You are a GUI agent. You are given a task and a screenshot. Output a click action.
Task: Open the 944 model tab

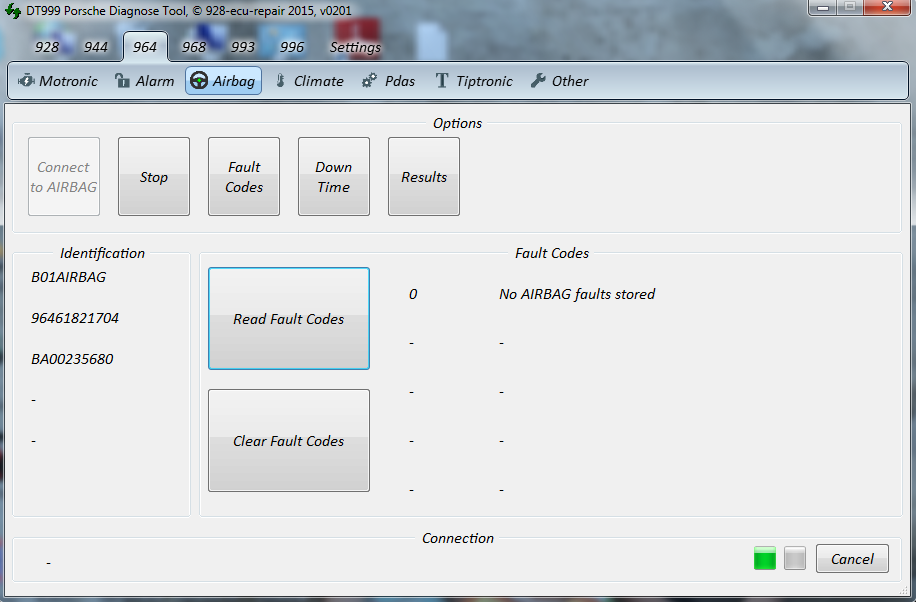(96, 47)
